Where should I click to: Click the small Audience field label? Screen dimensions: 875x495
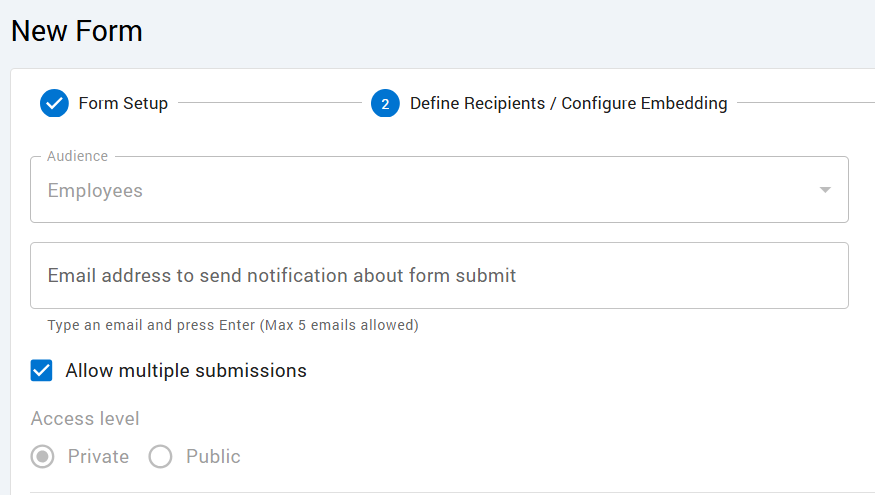click(77, 156)
